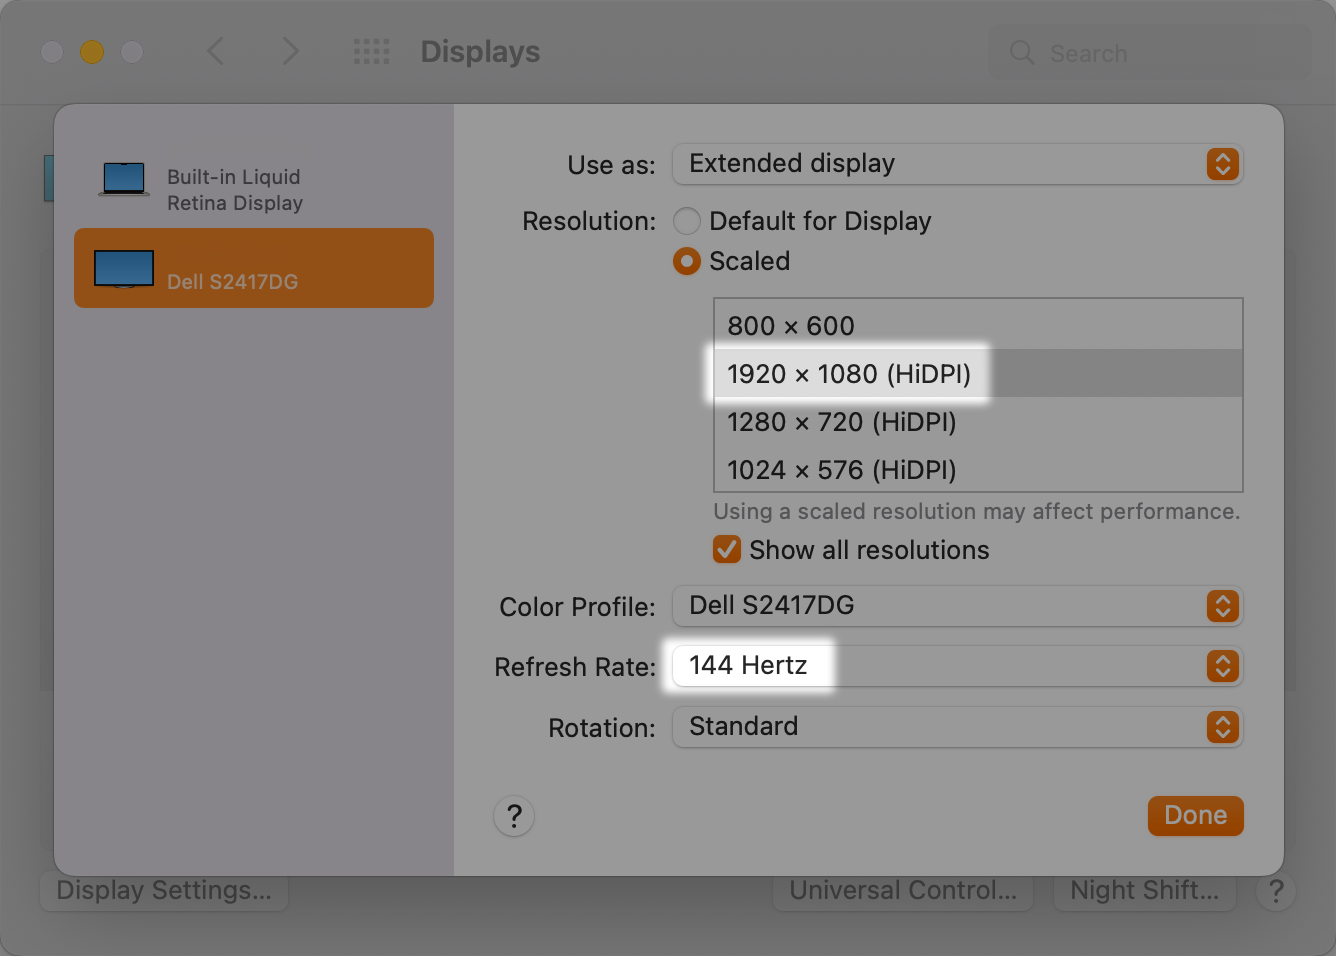Open Night Shift… button
1336x956 pixels.
coord(1145,891)
